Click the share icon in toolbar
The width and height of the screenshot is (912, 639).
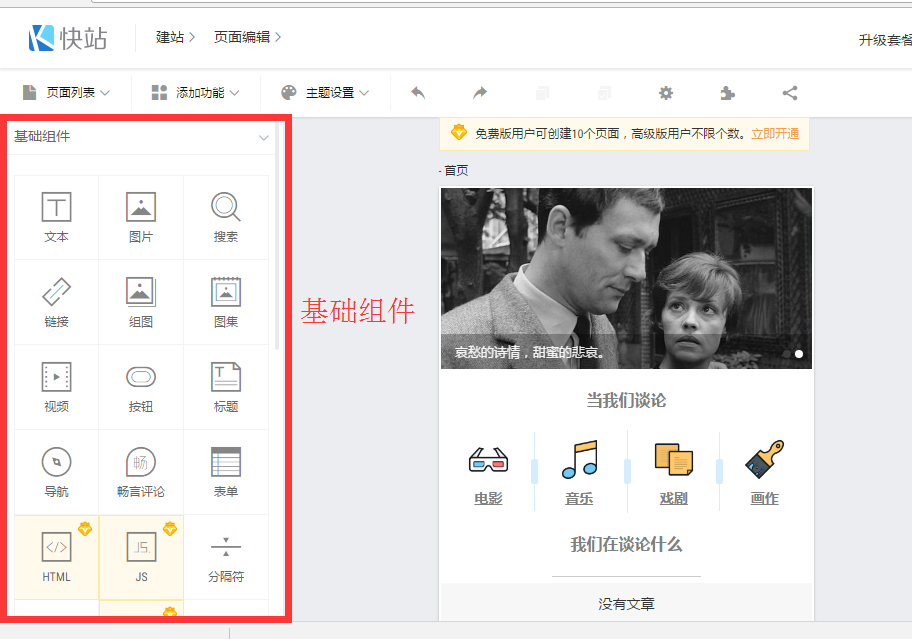tap(790, 93)
